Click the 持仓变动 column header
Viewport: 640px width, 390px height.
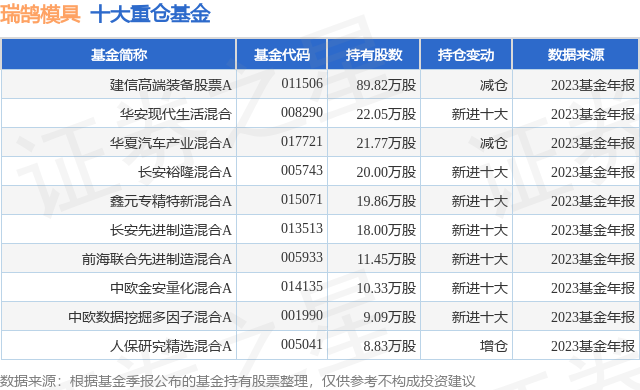coord(466,55)
